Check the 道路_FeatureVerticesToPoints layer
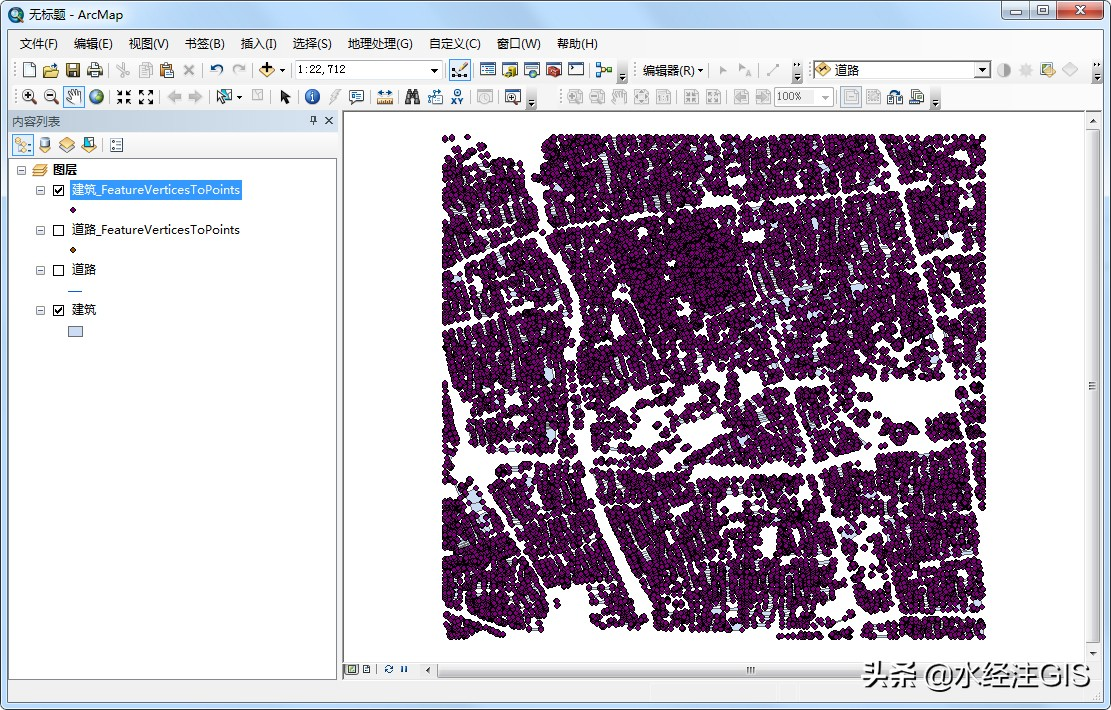This screenshot has height=710, width=1111. [x=57, y=230]
